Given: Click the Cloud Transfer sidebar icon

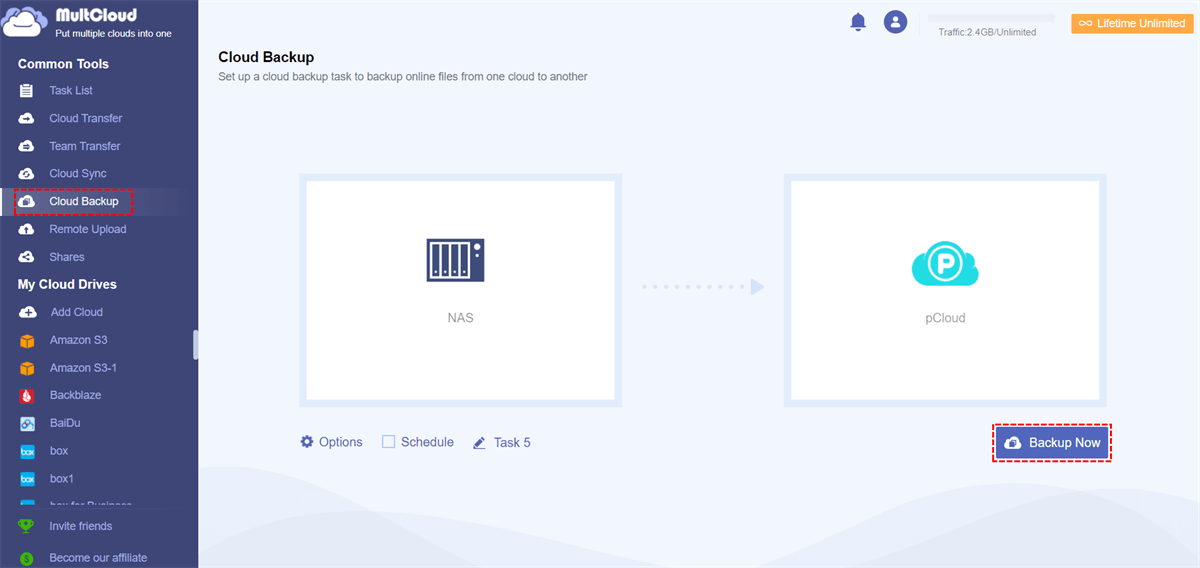Looking at the screenshot, I should 27,118.
